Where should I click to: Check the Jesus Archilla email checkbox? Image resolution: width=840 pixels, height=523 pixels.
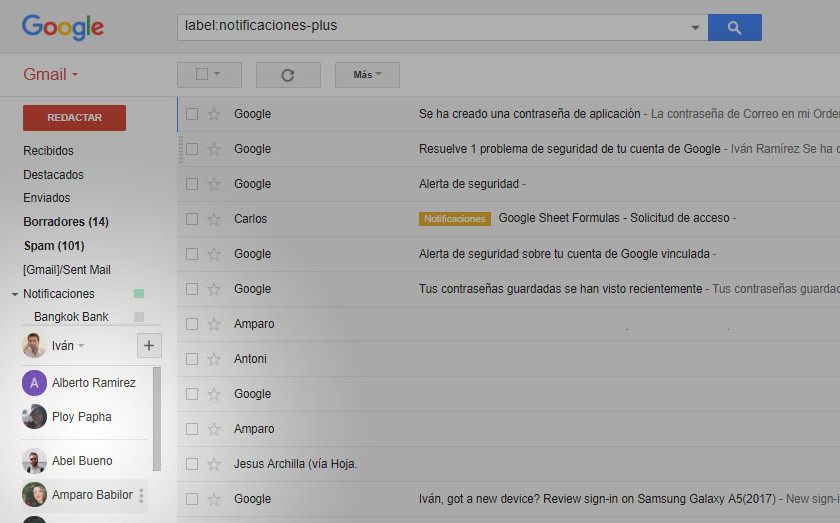[192, 464]
